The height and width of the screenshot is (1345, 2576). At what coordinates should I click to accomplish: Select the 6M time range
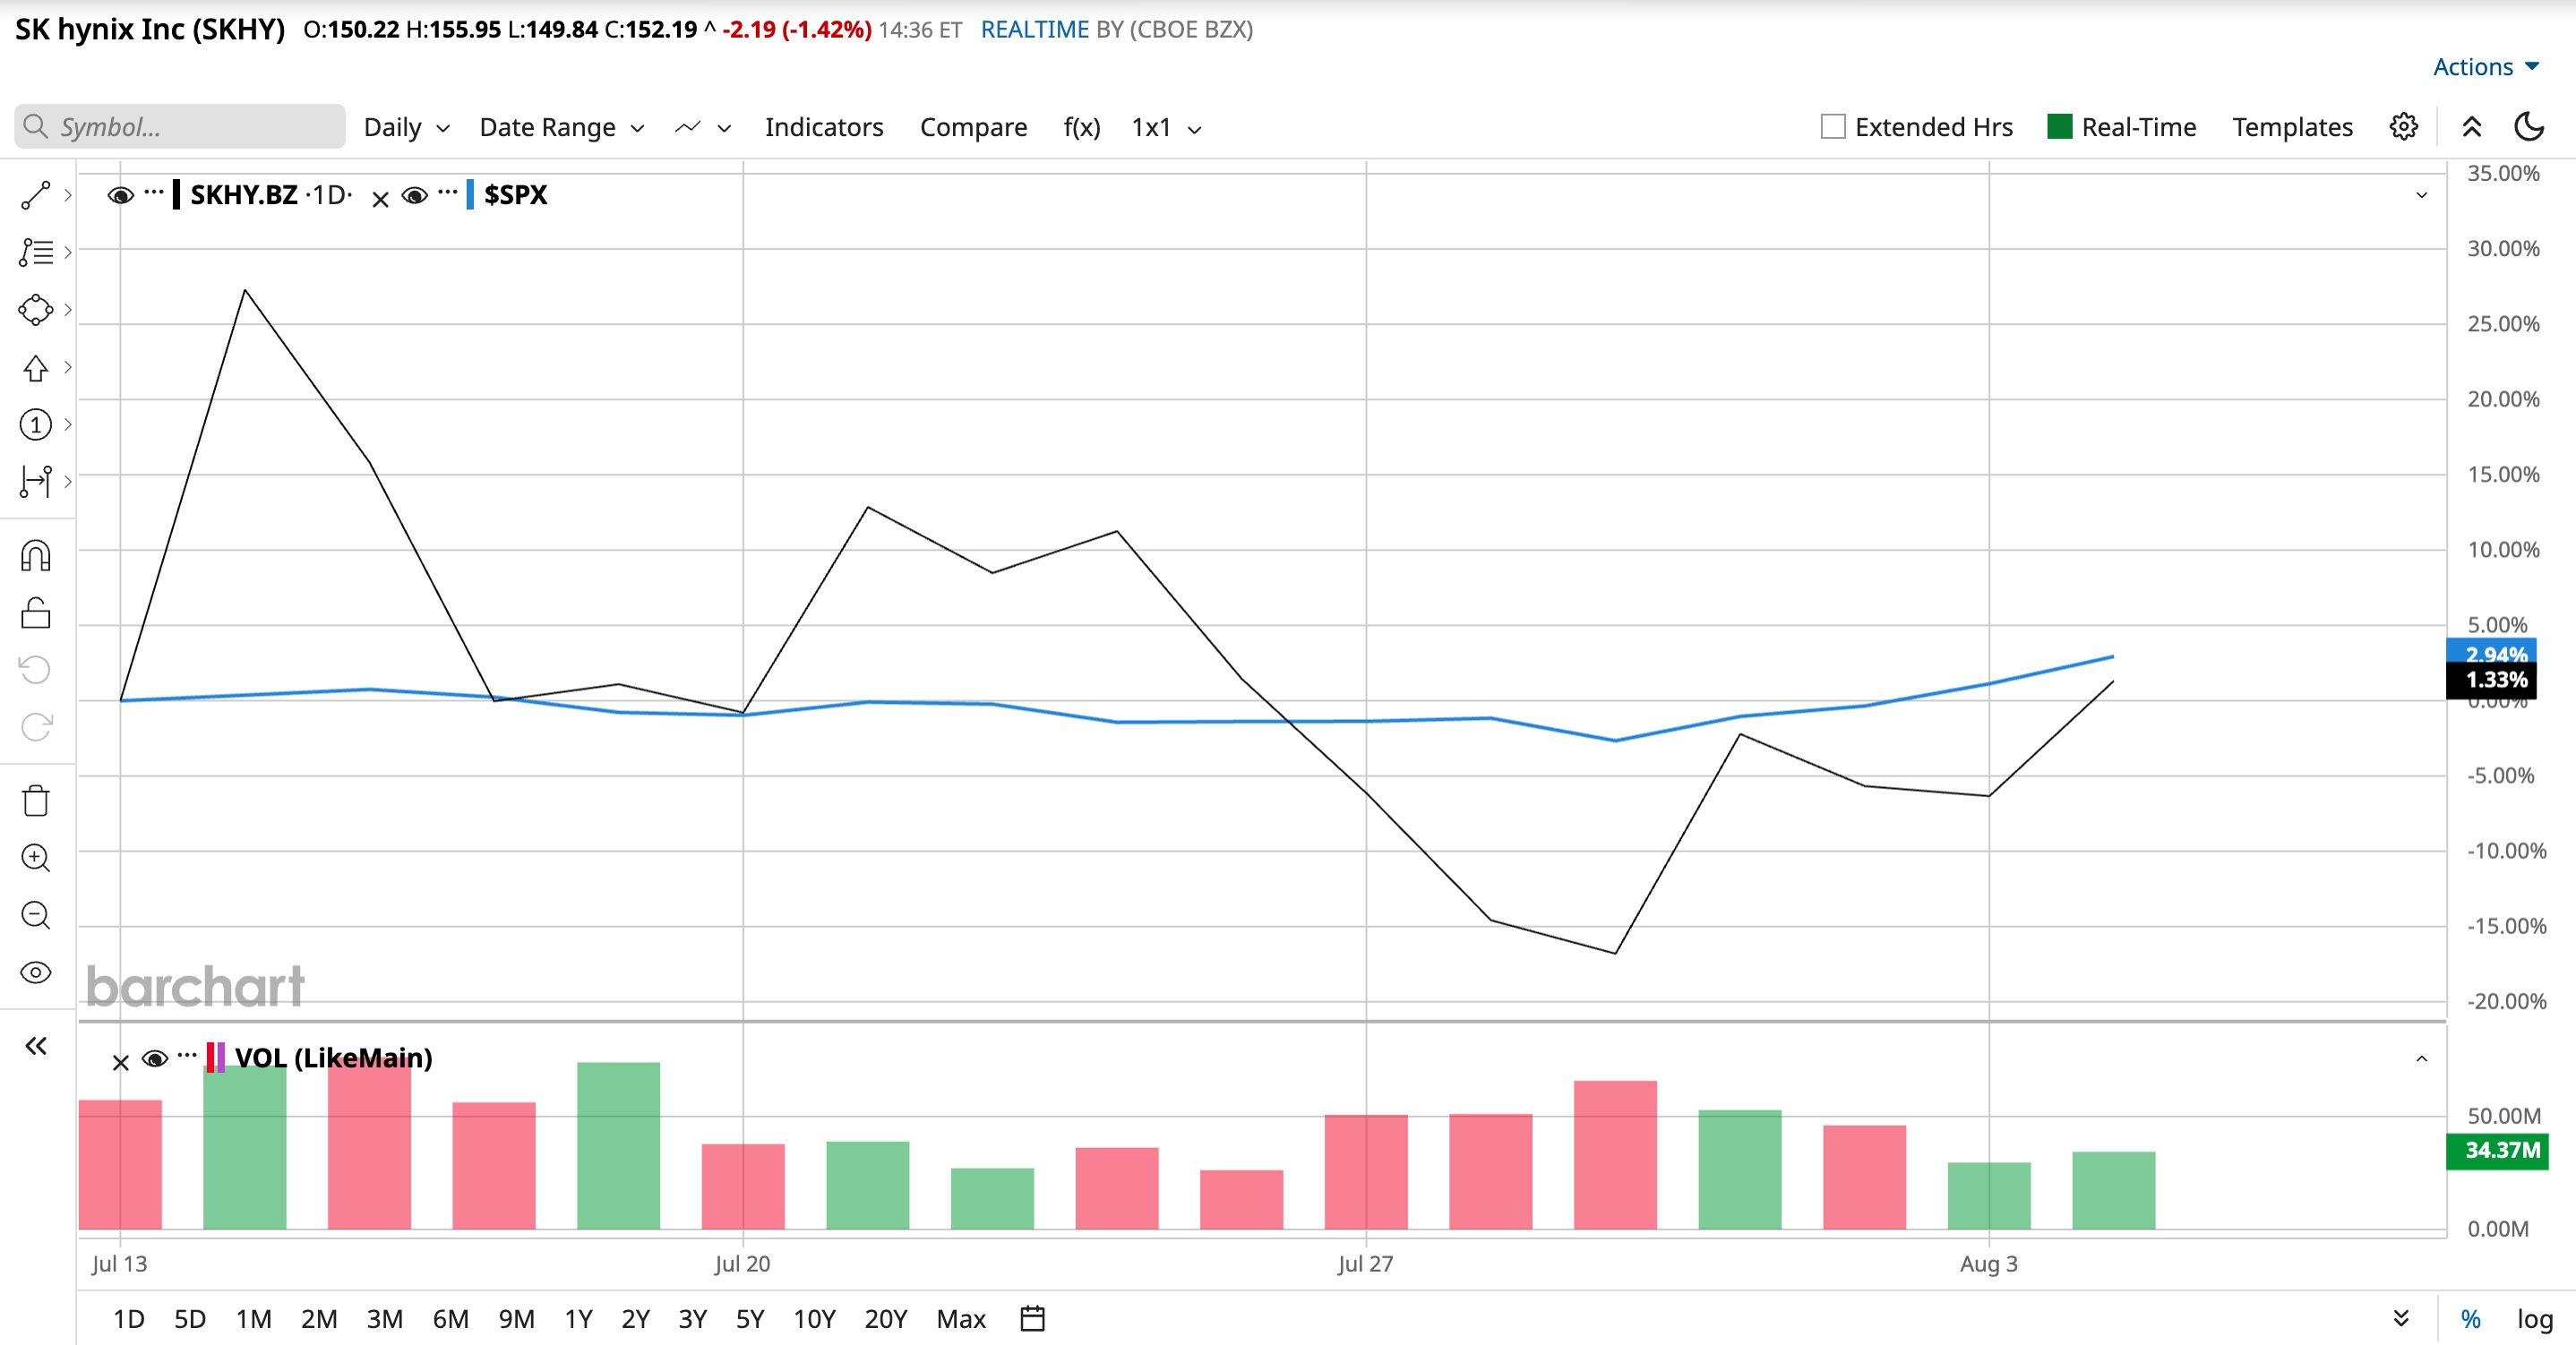[x=451, y=1319]
